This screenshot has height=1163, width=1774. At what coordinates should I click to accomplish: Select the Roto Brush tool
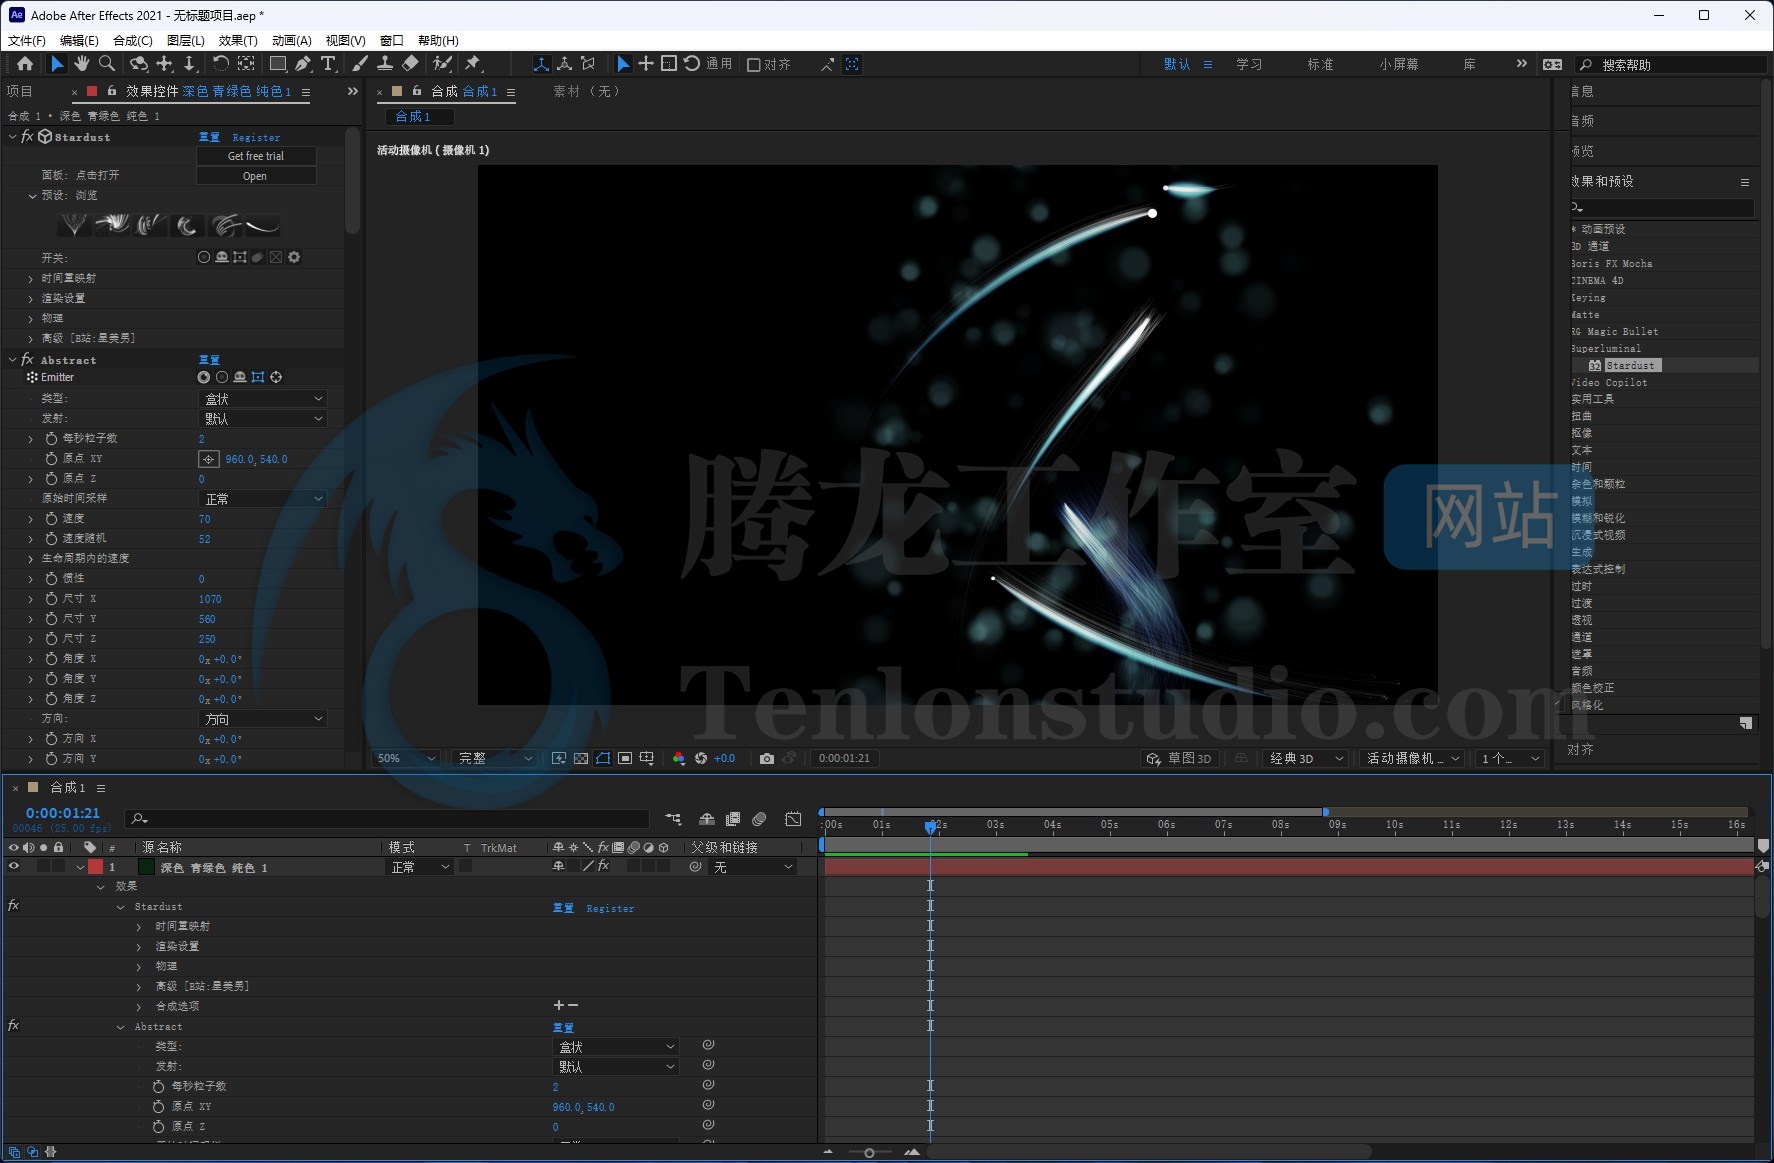tap(442, 64)
